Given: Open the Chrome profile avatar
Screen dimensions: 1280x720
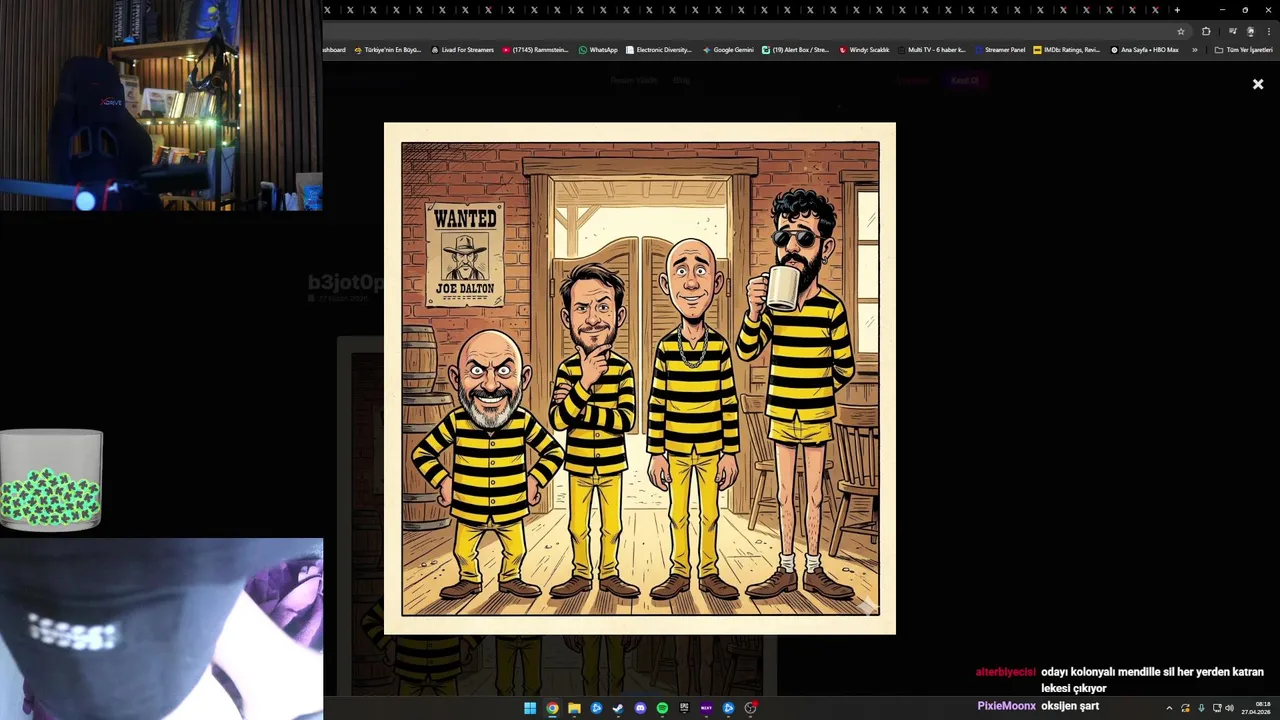Looking at the screenshot, I should tap(1250, 31).
